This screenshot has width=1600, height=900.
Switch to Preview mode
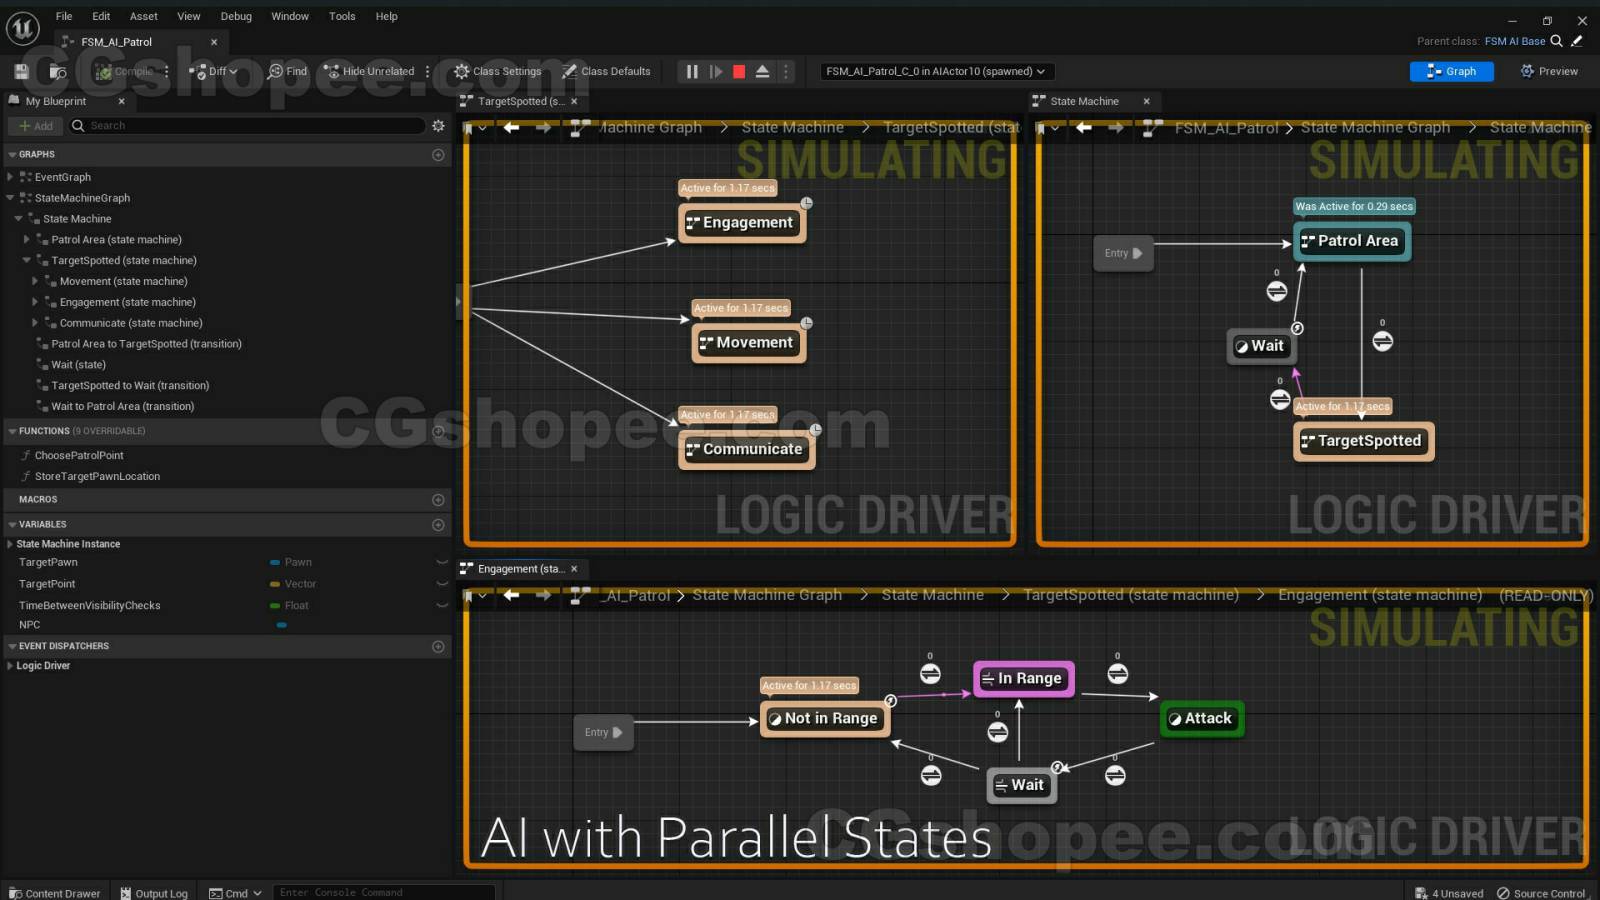pyautogui.click(x=1549, y=71)
